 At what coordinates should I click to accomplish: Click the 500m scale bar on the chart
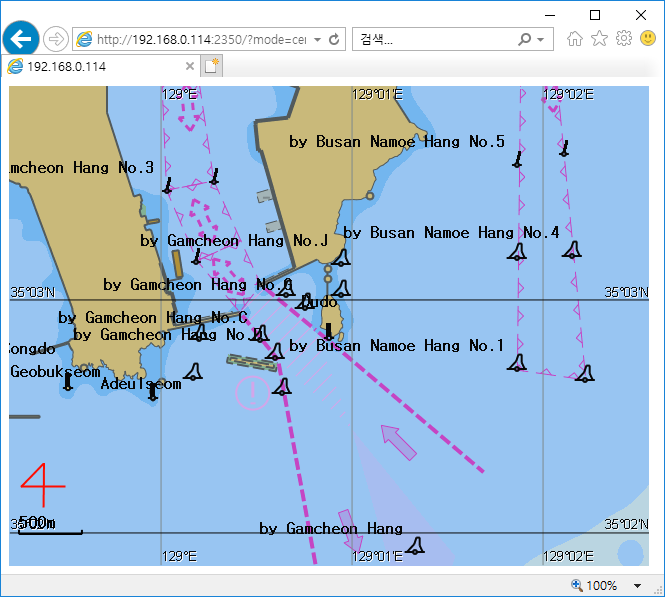click(x=50, y=531)
